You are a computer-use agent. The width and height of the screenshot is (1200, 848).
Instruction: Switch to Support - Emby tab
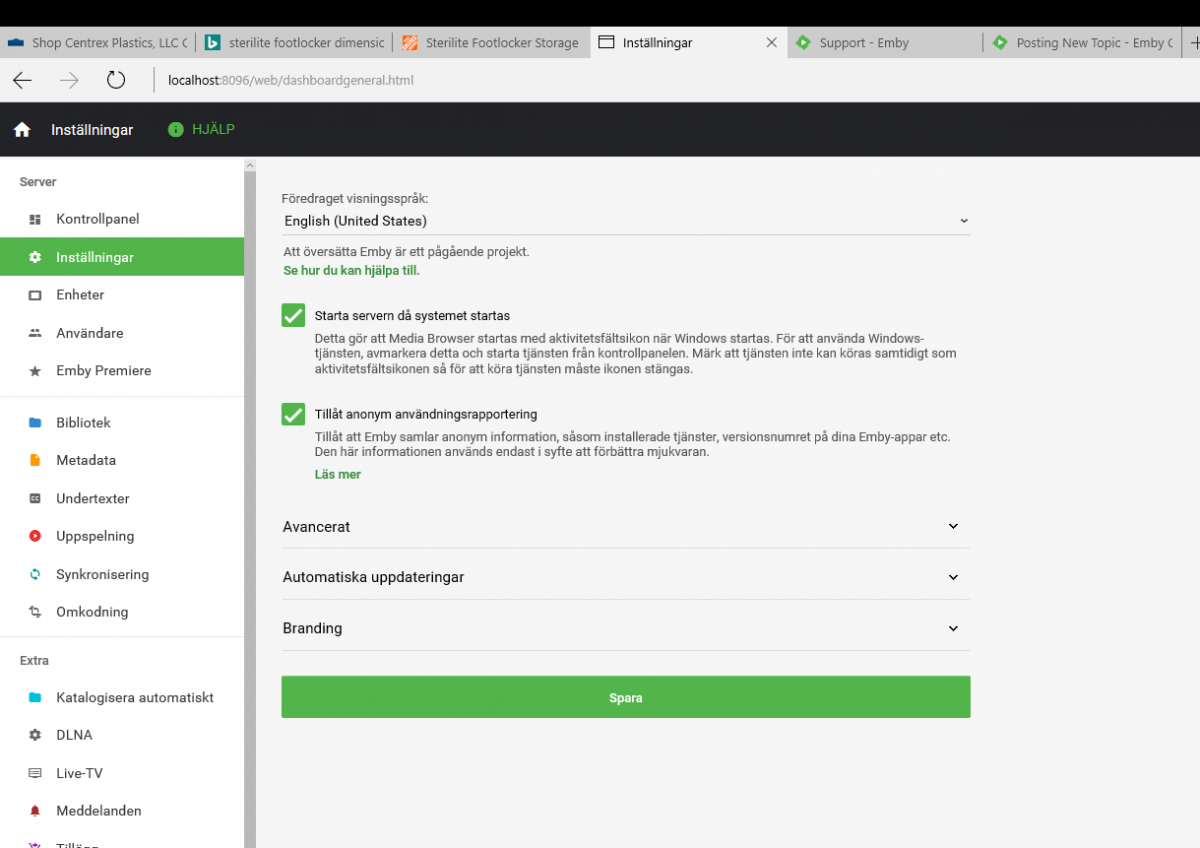885,43
